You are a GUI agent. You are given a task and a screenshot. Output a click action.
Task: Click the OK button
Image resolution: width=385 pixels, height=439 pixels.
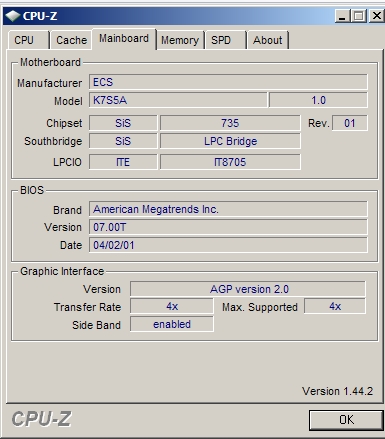(346, 420)
